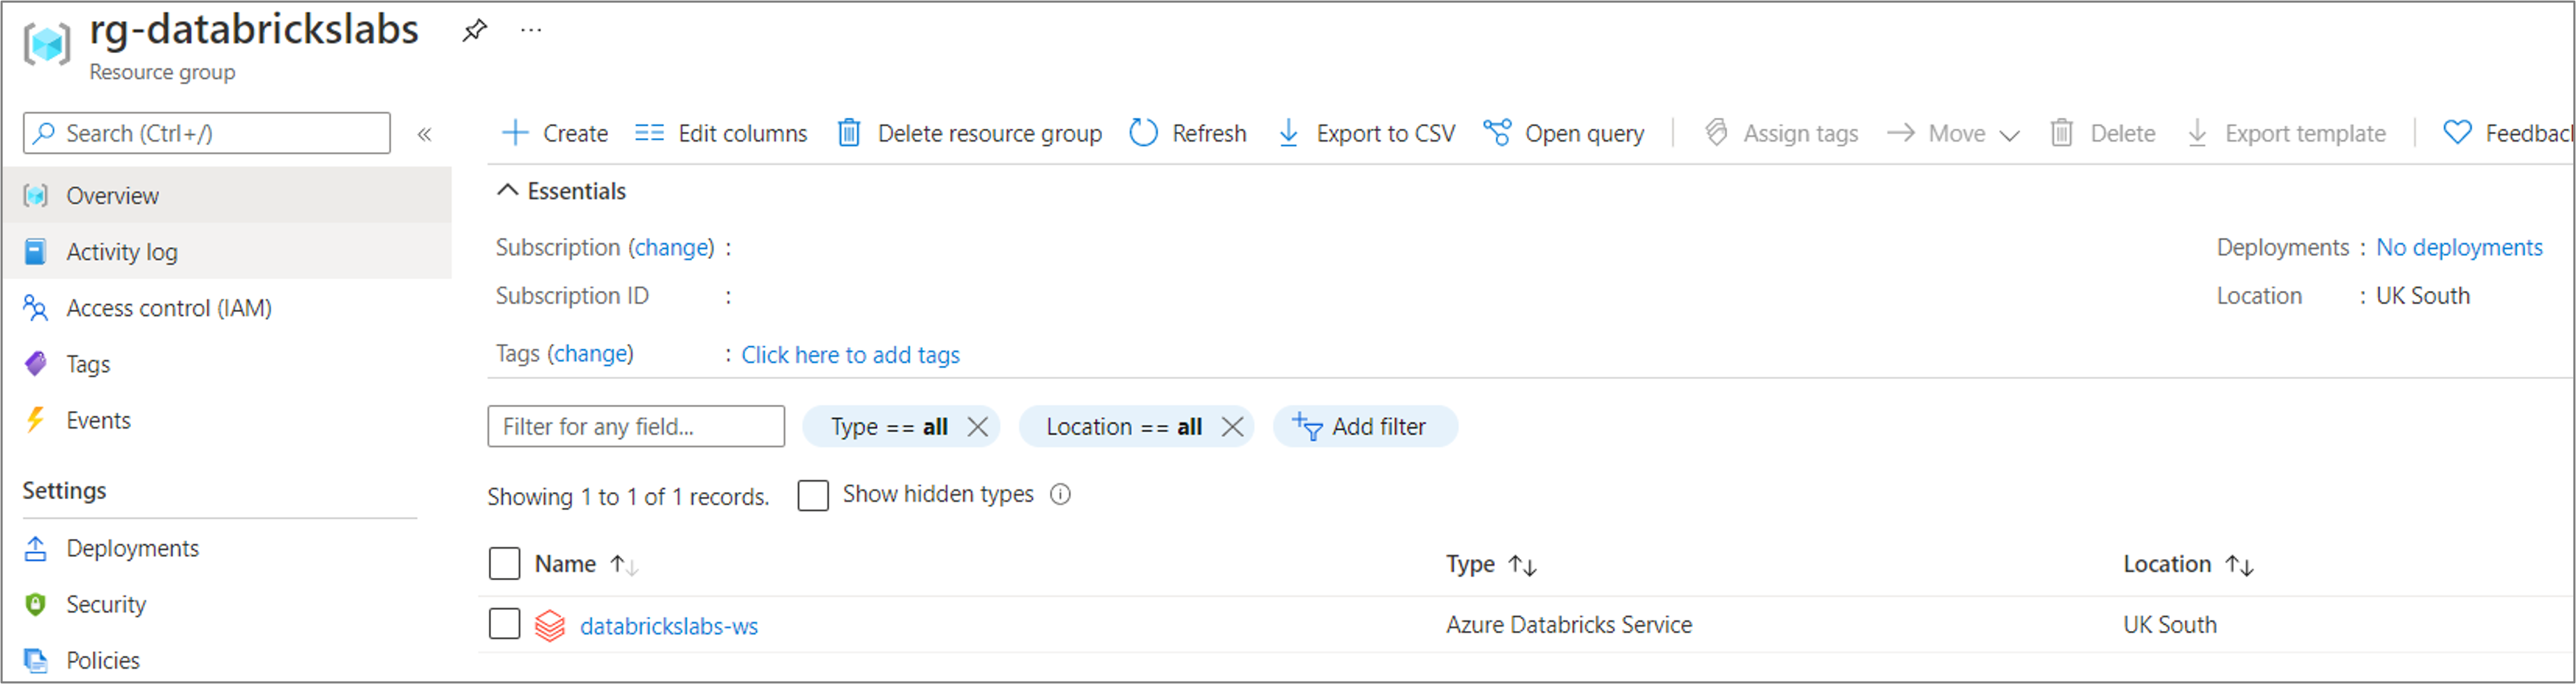Click the Policies document icon
2576x684 pixels.
[36, 660]
